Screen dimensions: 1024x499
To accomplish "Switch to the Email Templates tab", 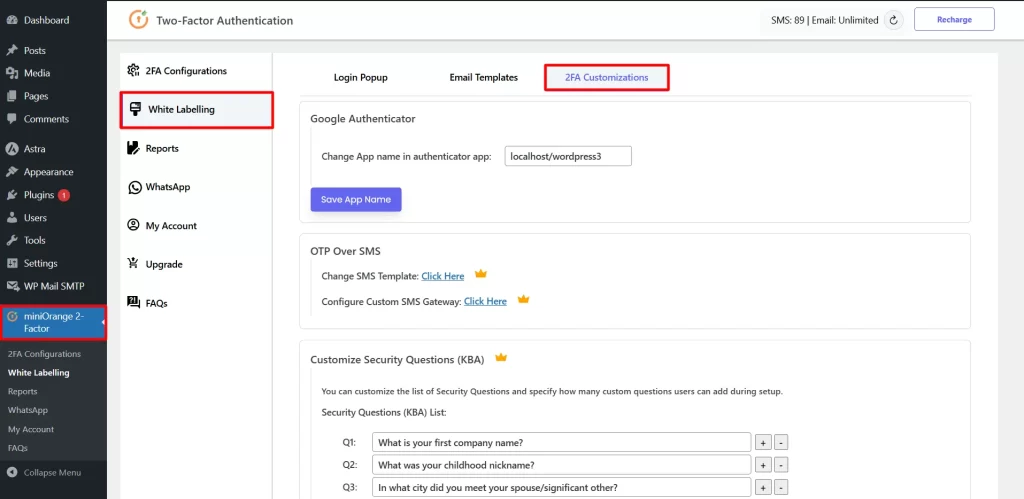I will 483,78.
